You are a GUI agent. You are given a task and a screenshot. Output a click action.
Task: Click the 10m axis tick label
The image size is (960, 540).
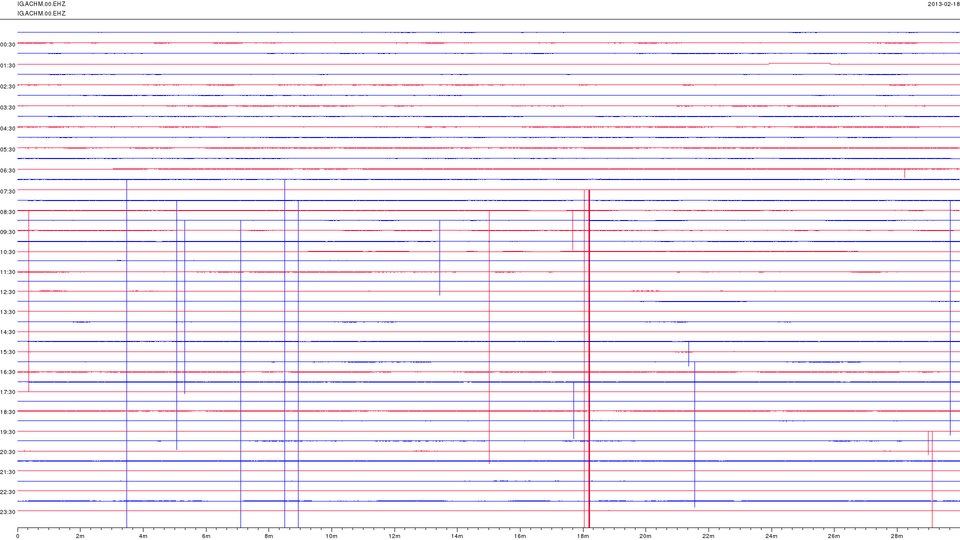pos(331,536)
